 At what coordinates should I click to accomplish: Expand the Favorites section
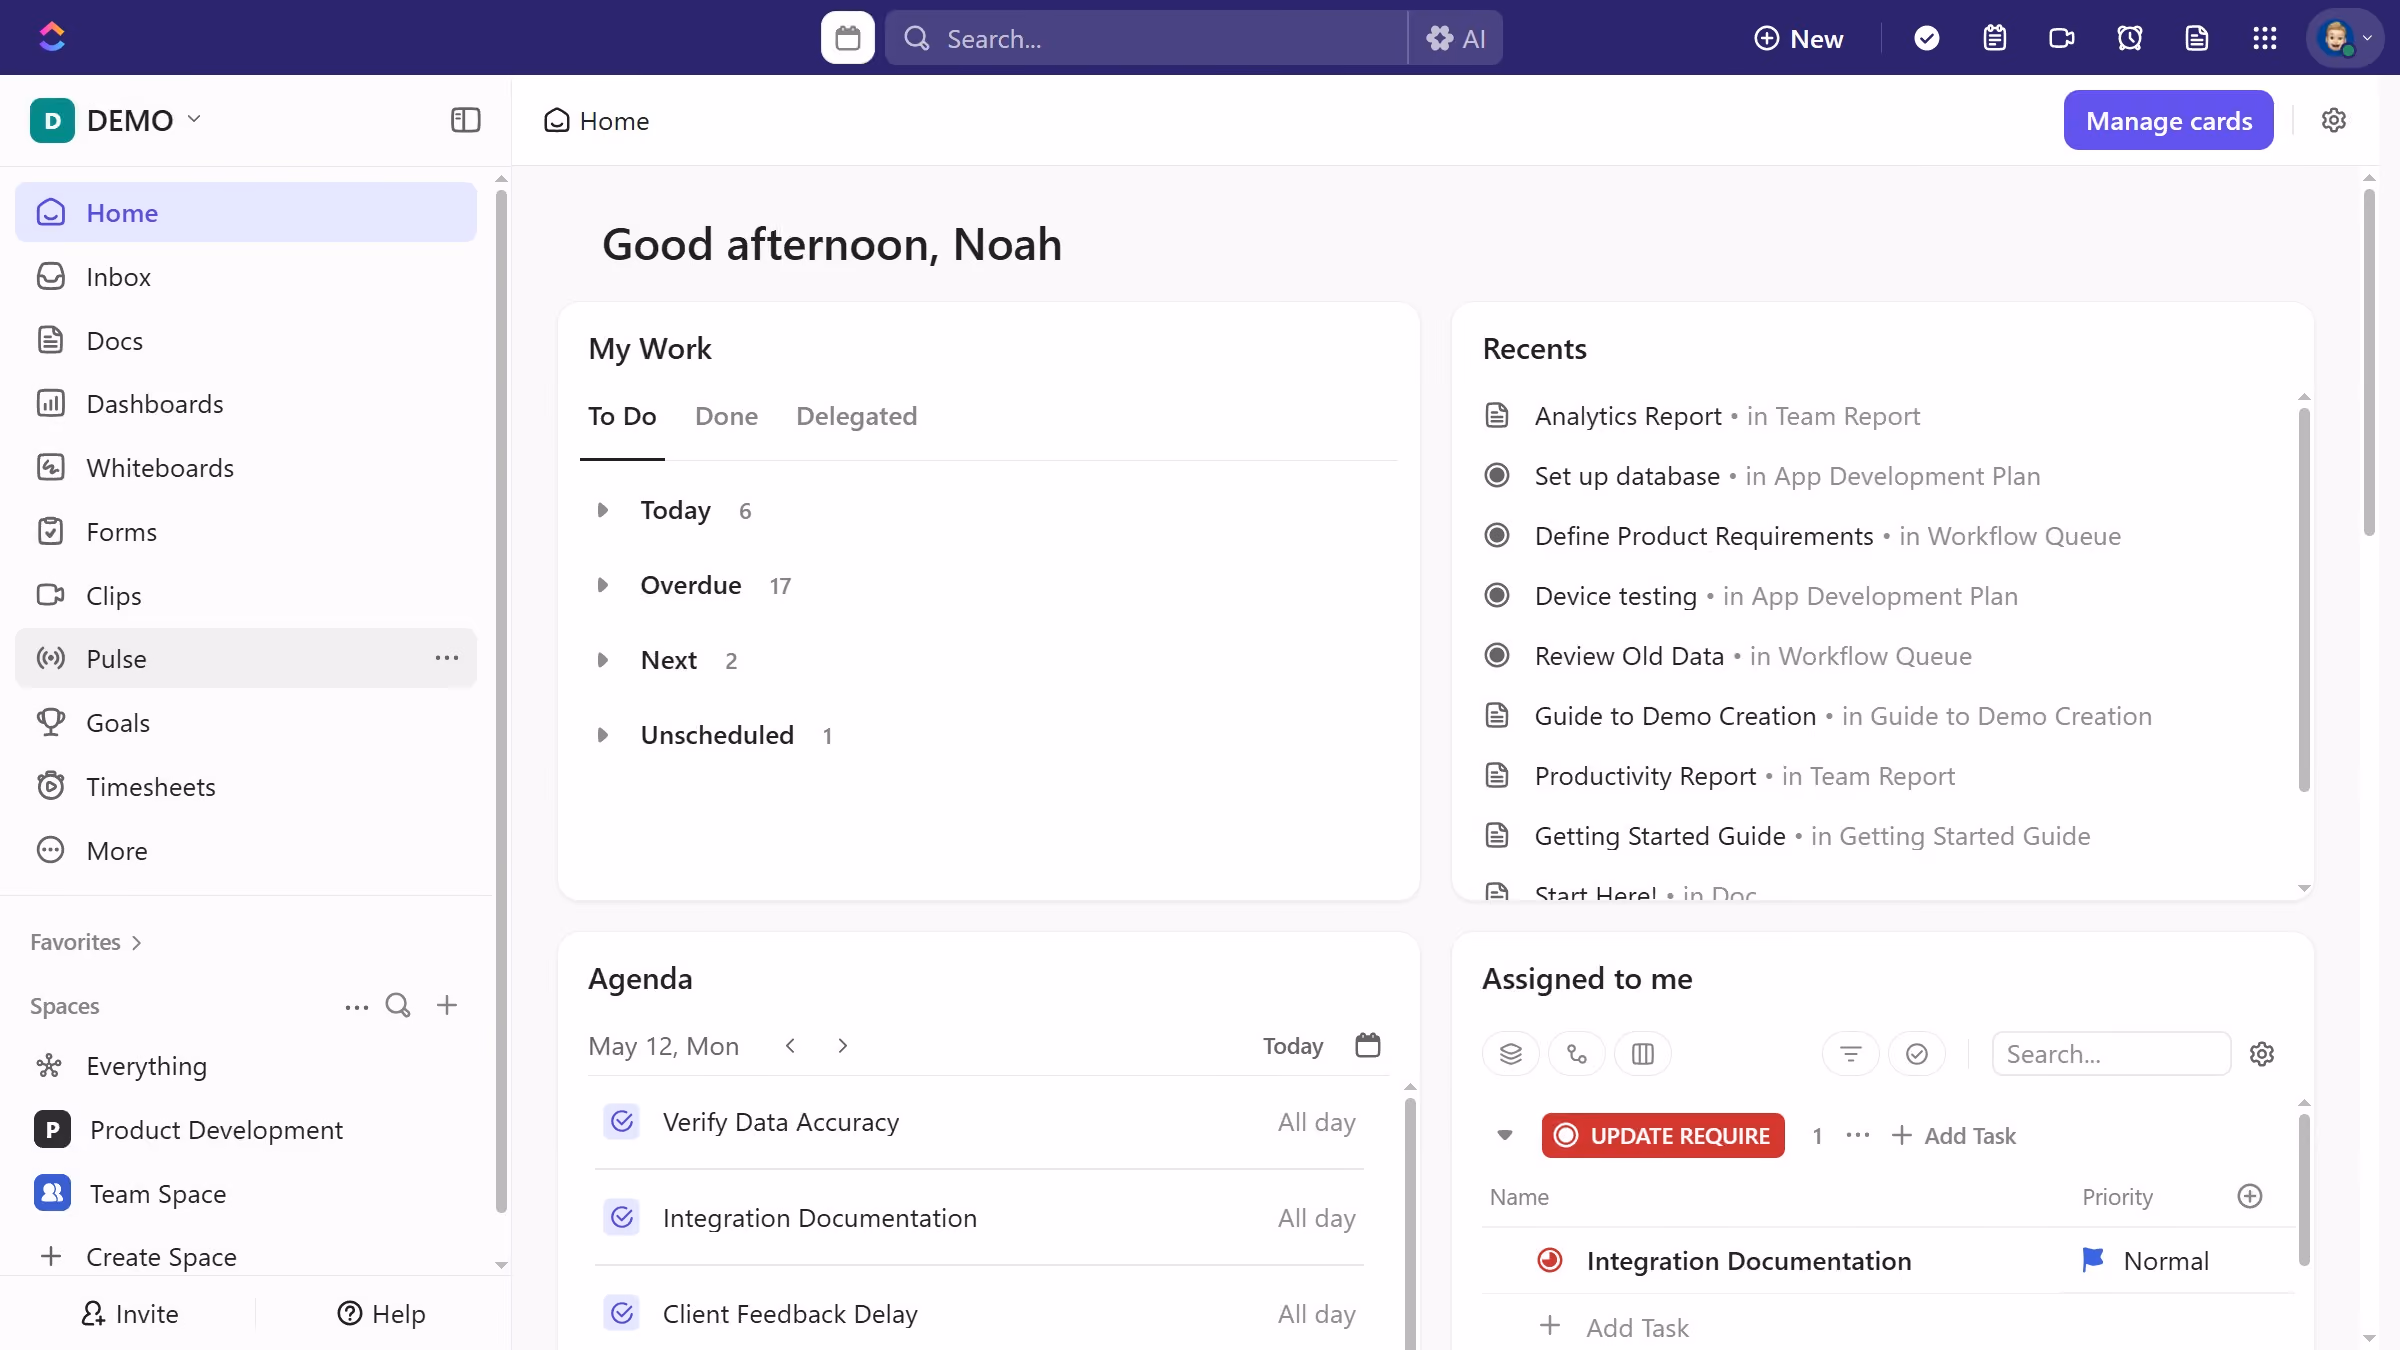[x=86, y=942]
